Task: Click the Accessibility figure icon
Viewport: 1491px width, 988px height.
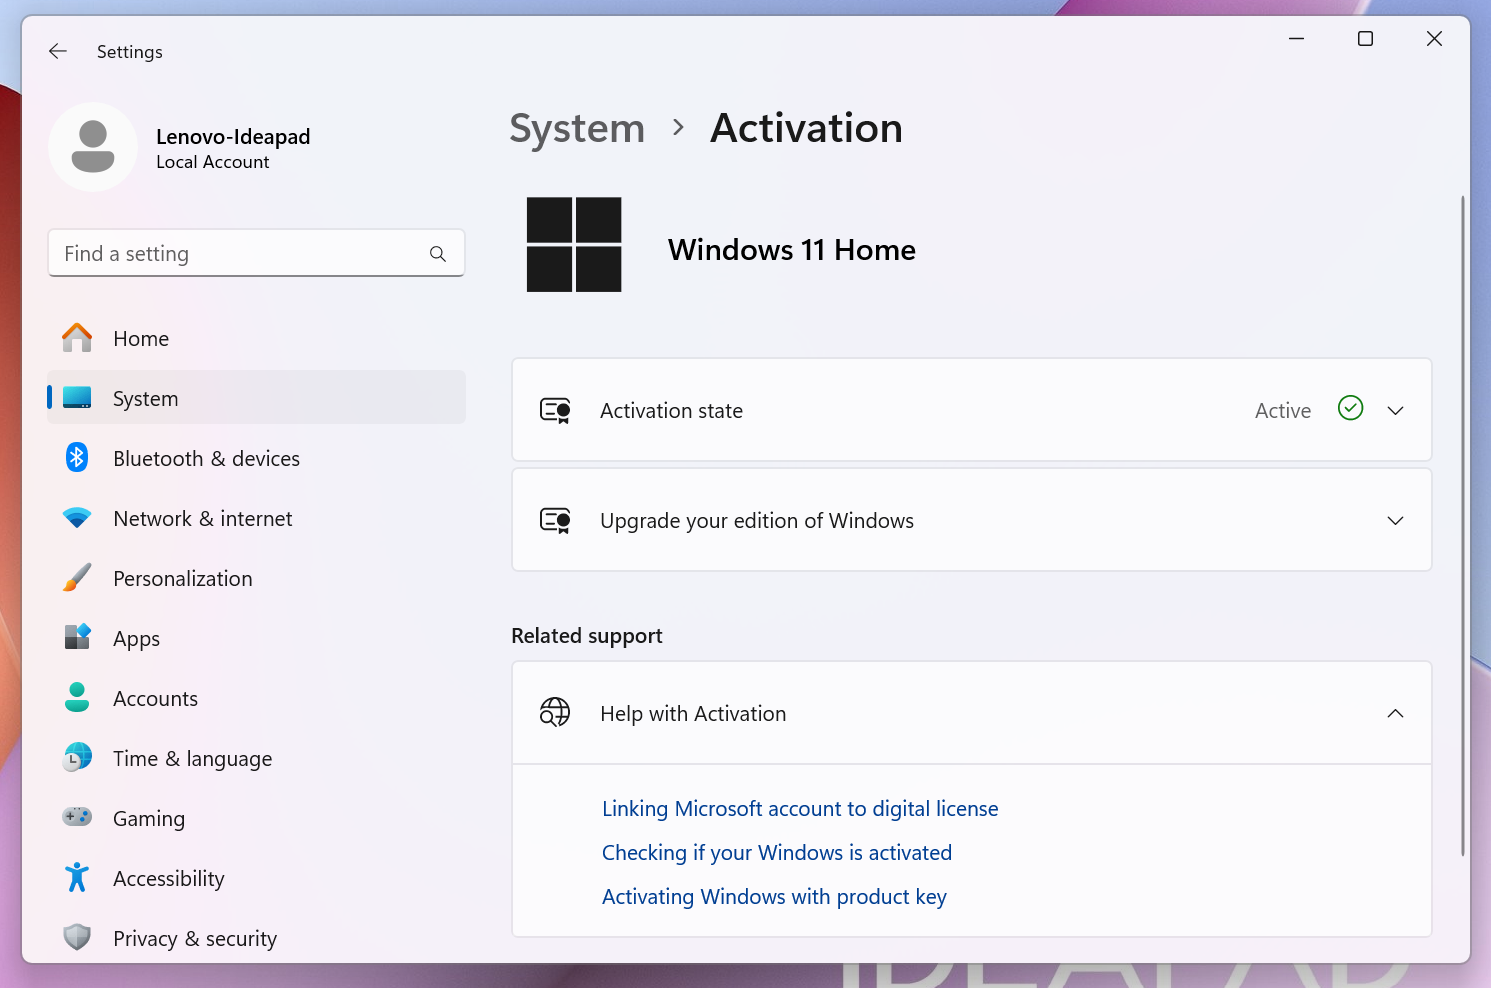Action: click(x=77, y=877)
